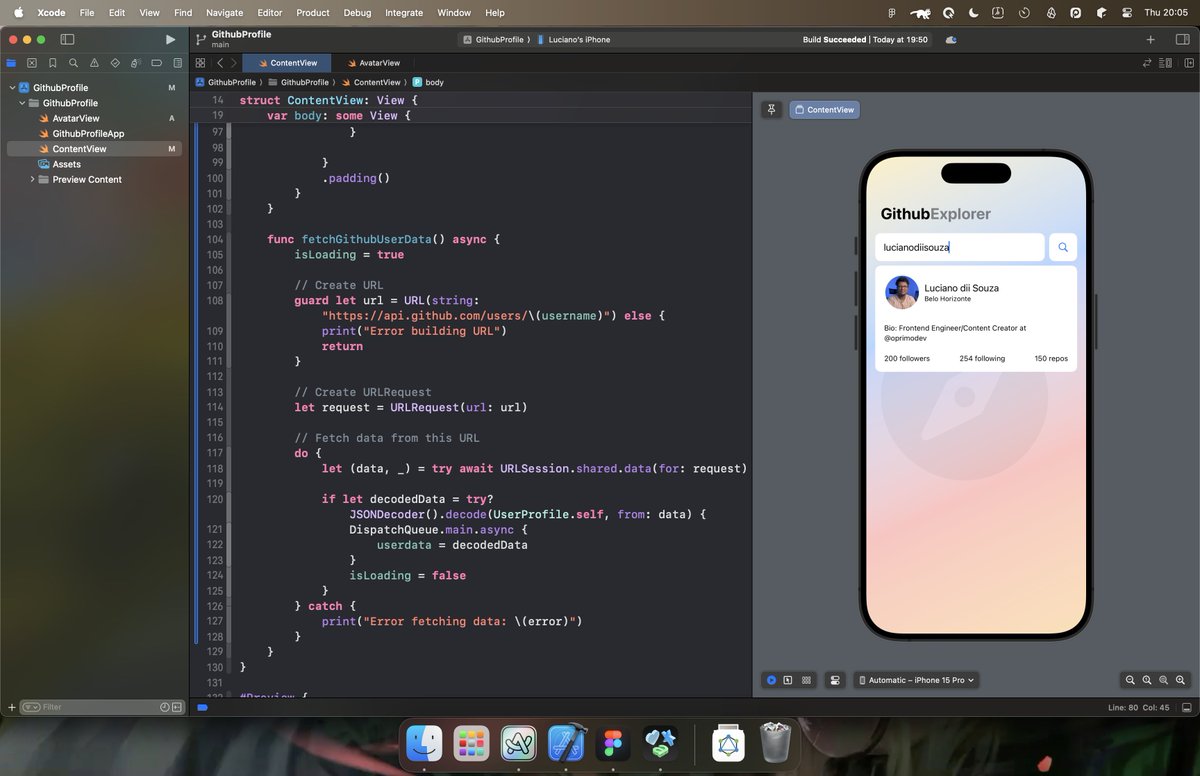
Task: Toggle the navigator sidebar button
Action: pos(67,39)
